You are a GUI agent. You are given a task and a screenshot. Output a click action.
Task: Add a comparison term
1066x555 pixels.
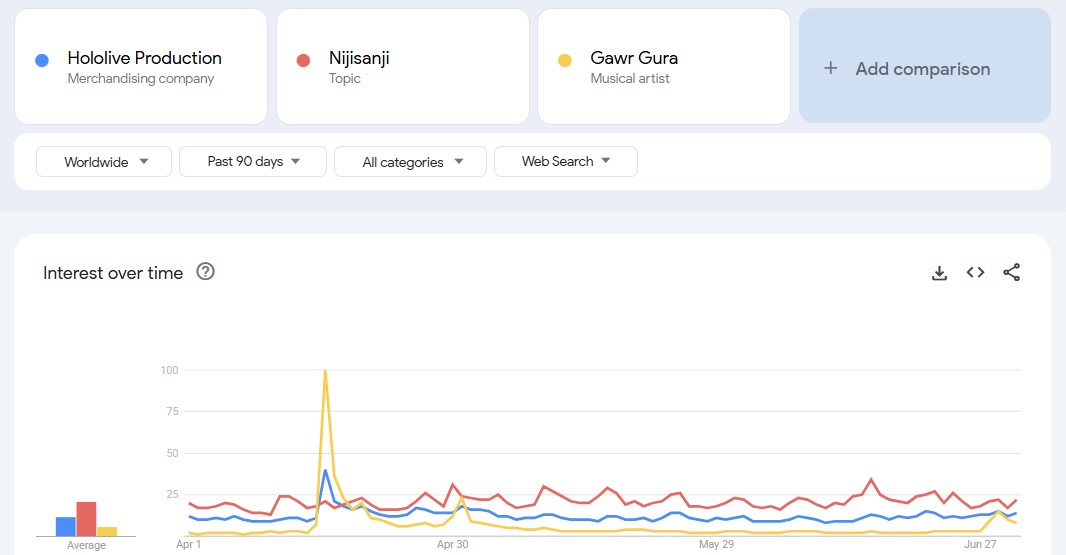coord(925,66)
